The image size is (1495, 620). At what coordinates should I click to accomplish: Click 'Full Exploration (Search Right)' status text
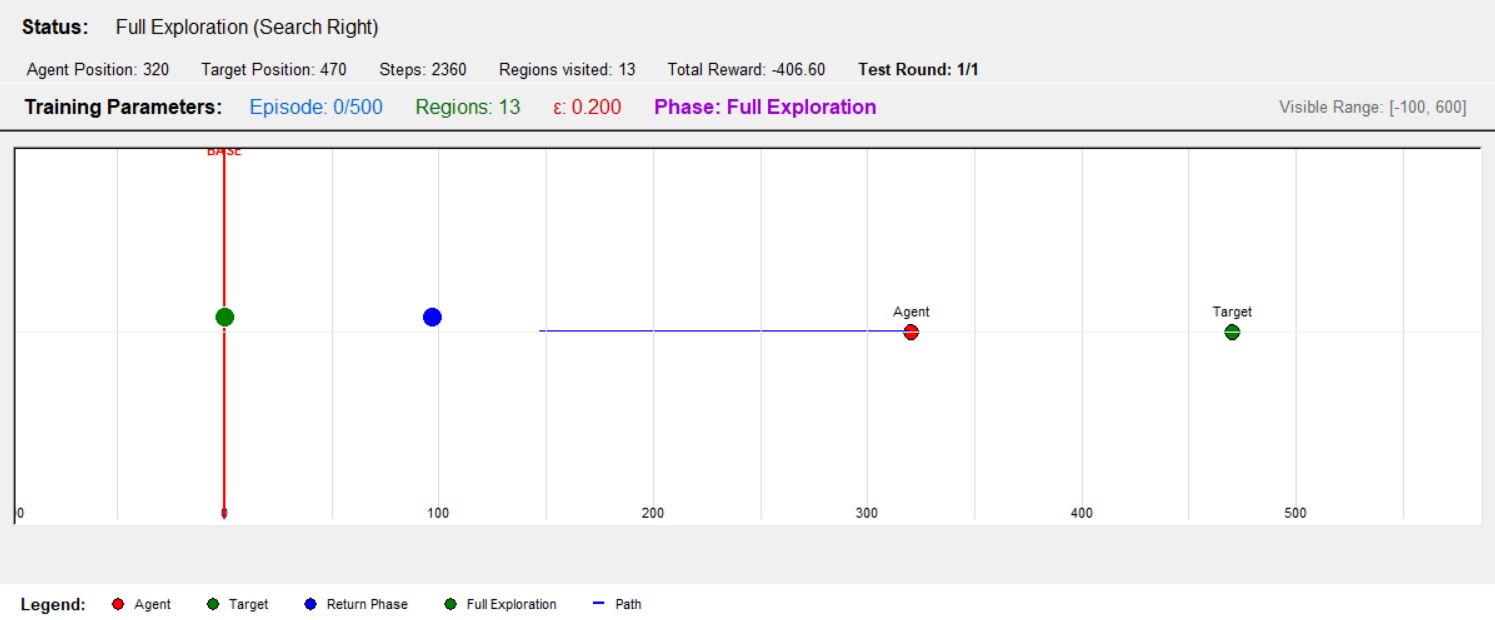tap(247, 27)
